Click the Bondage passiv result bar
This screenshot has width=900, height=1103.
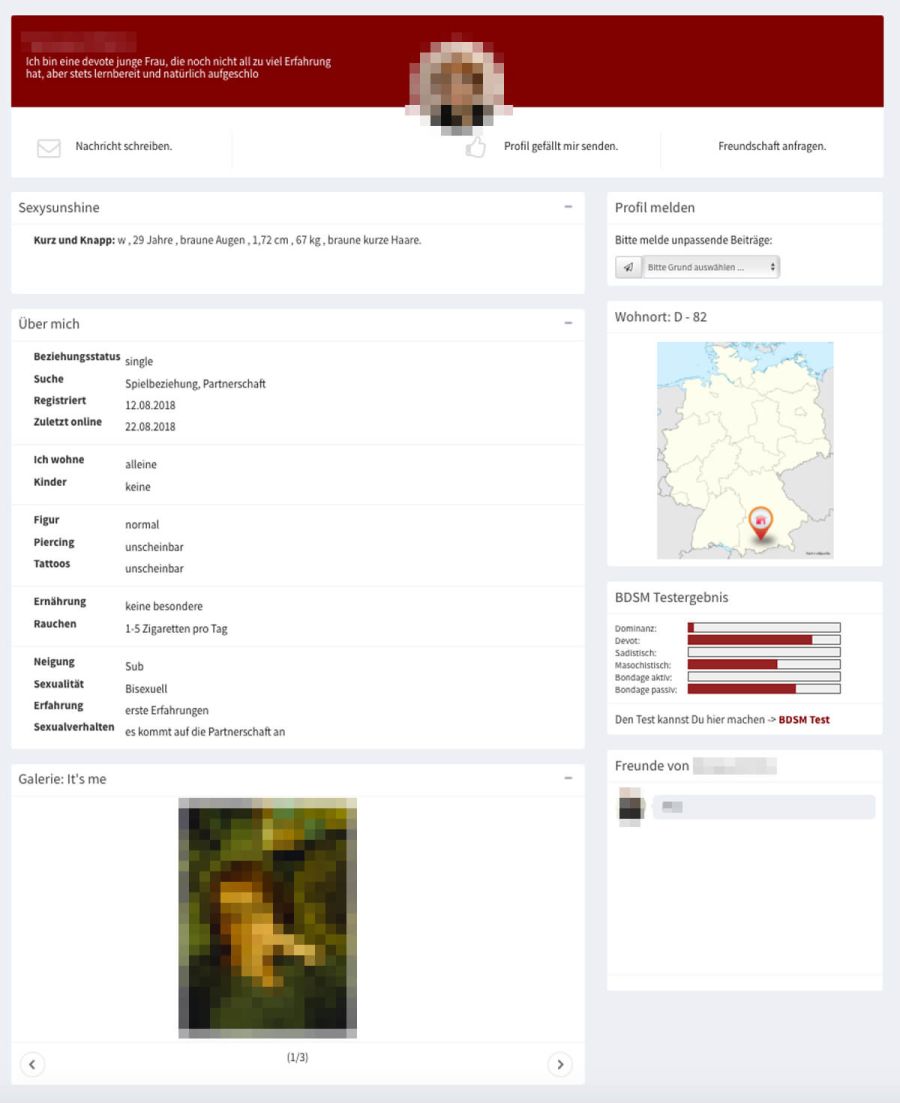point(763,689)
